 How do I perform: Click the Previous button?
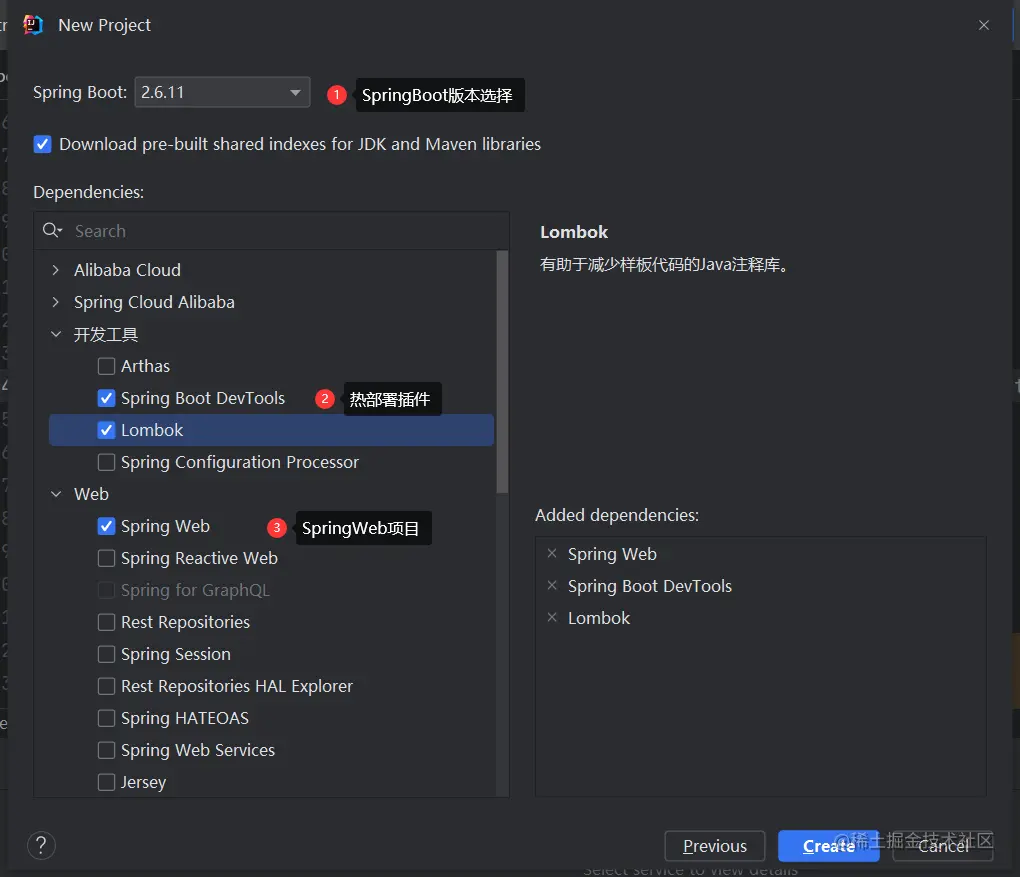point(715,846)
